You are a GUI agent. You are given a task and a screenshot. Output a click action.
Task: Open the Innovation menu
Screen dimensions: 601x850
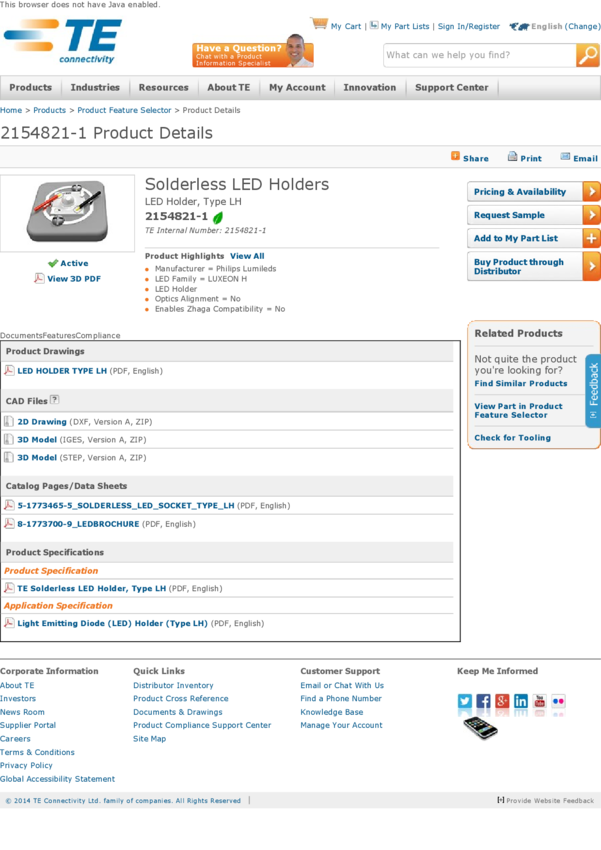tap(370, 87)
